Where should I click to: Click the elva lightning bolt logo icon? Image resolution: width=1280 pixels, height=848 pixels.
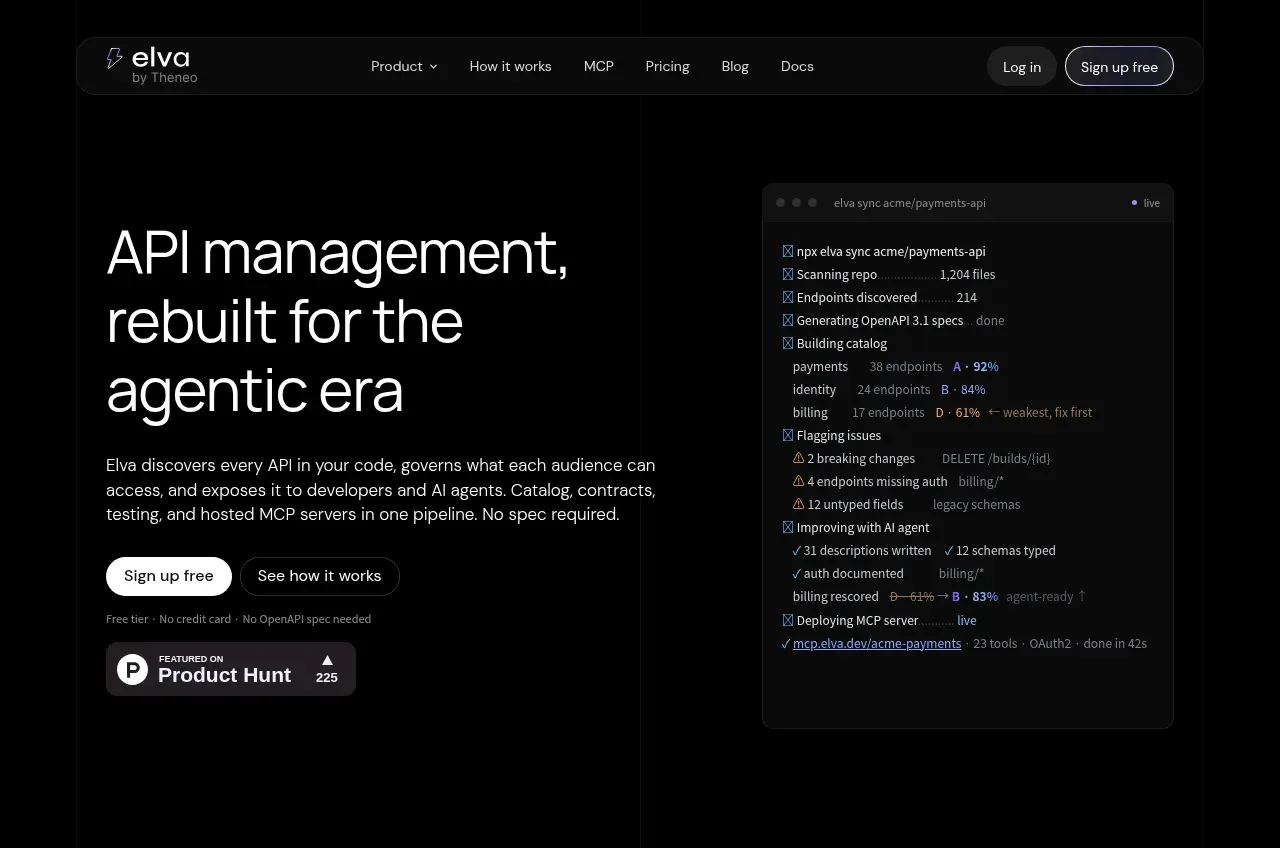coord(115,58)
